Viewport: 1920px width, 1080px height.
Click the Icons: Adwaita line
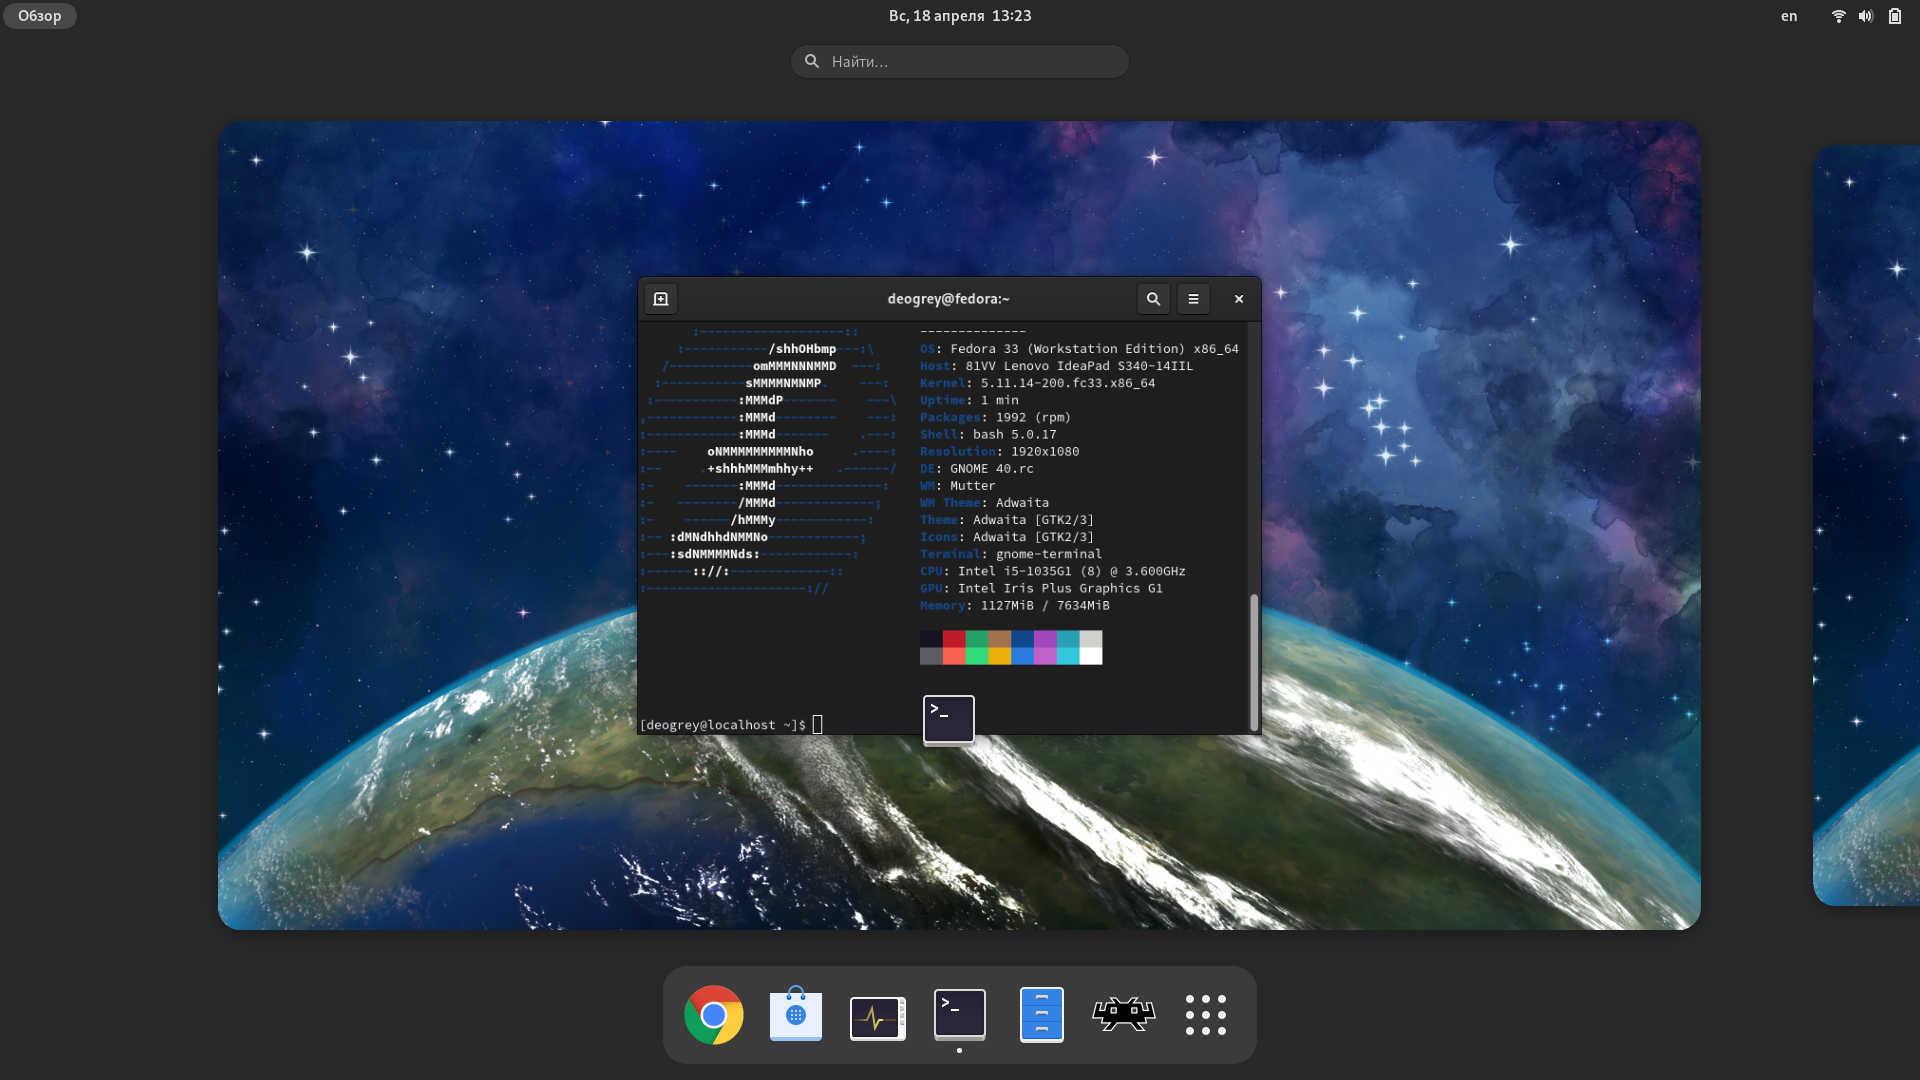pos(1007,537)
